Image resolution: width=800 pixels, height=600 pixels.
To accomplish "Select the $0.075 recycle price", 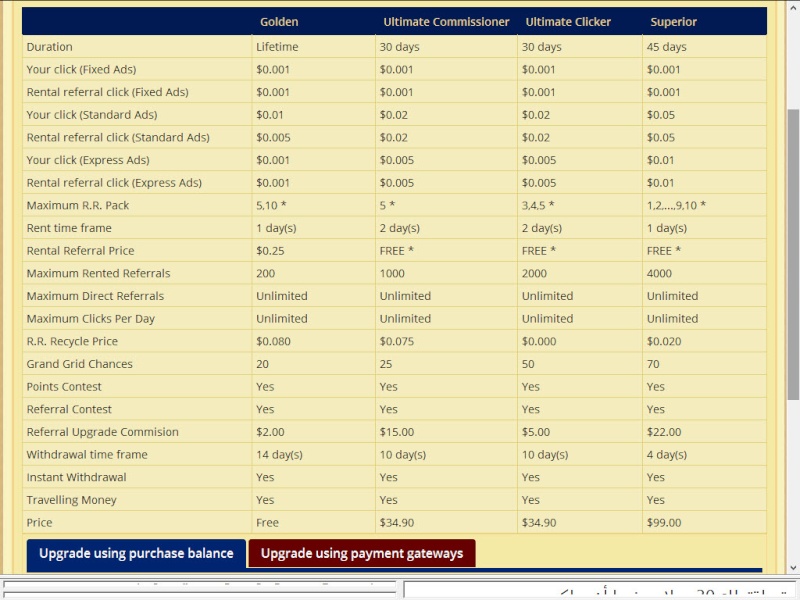I will [x=396, y=341].
